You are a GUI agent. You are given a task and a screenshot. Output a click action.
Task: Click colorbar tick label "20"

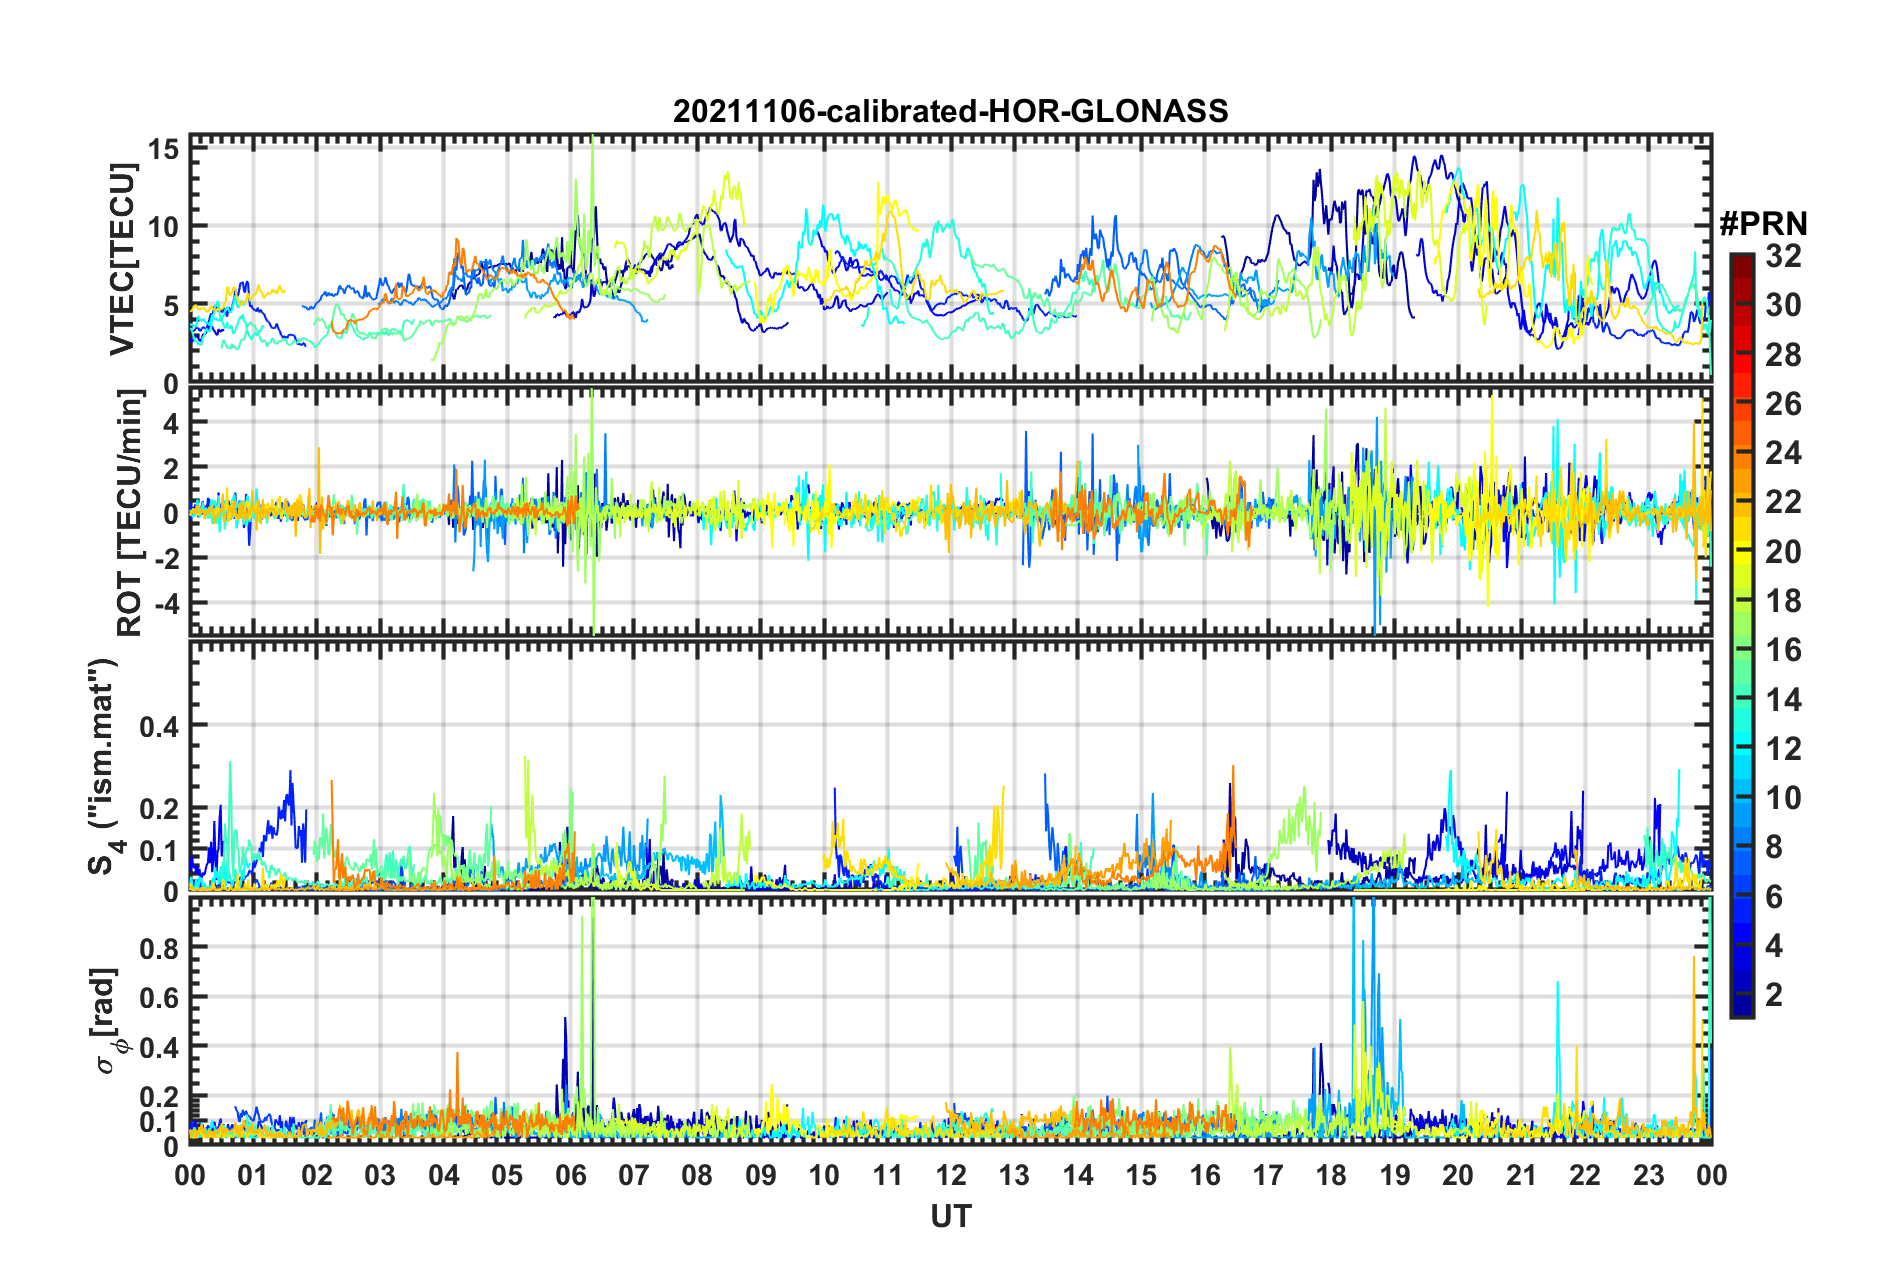1783,552
